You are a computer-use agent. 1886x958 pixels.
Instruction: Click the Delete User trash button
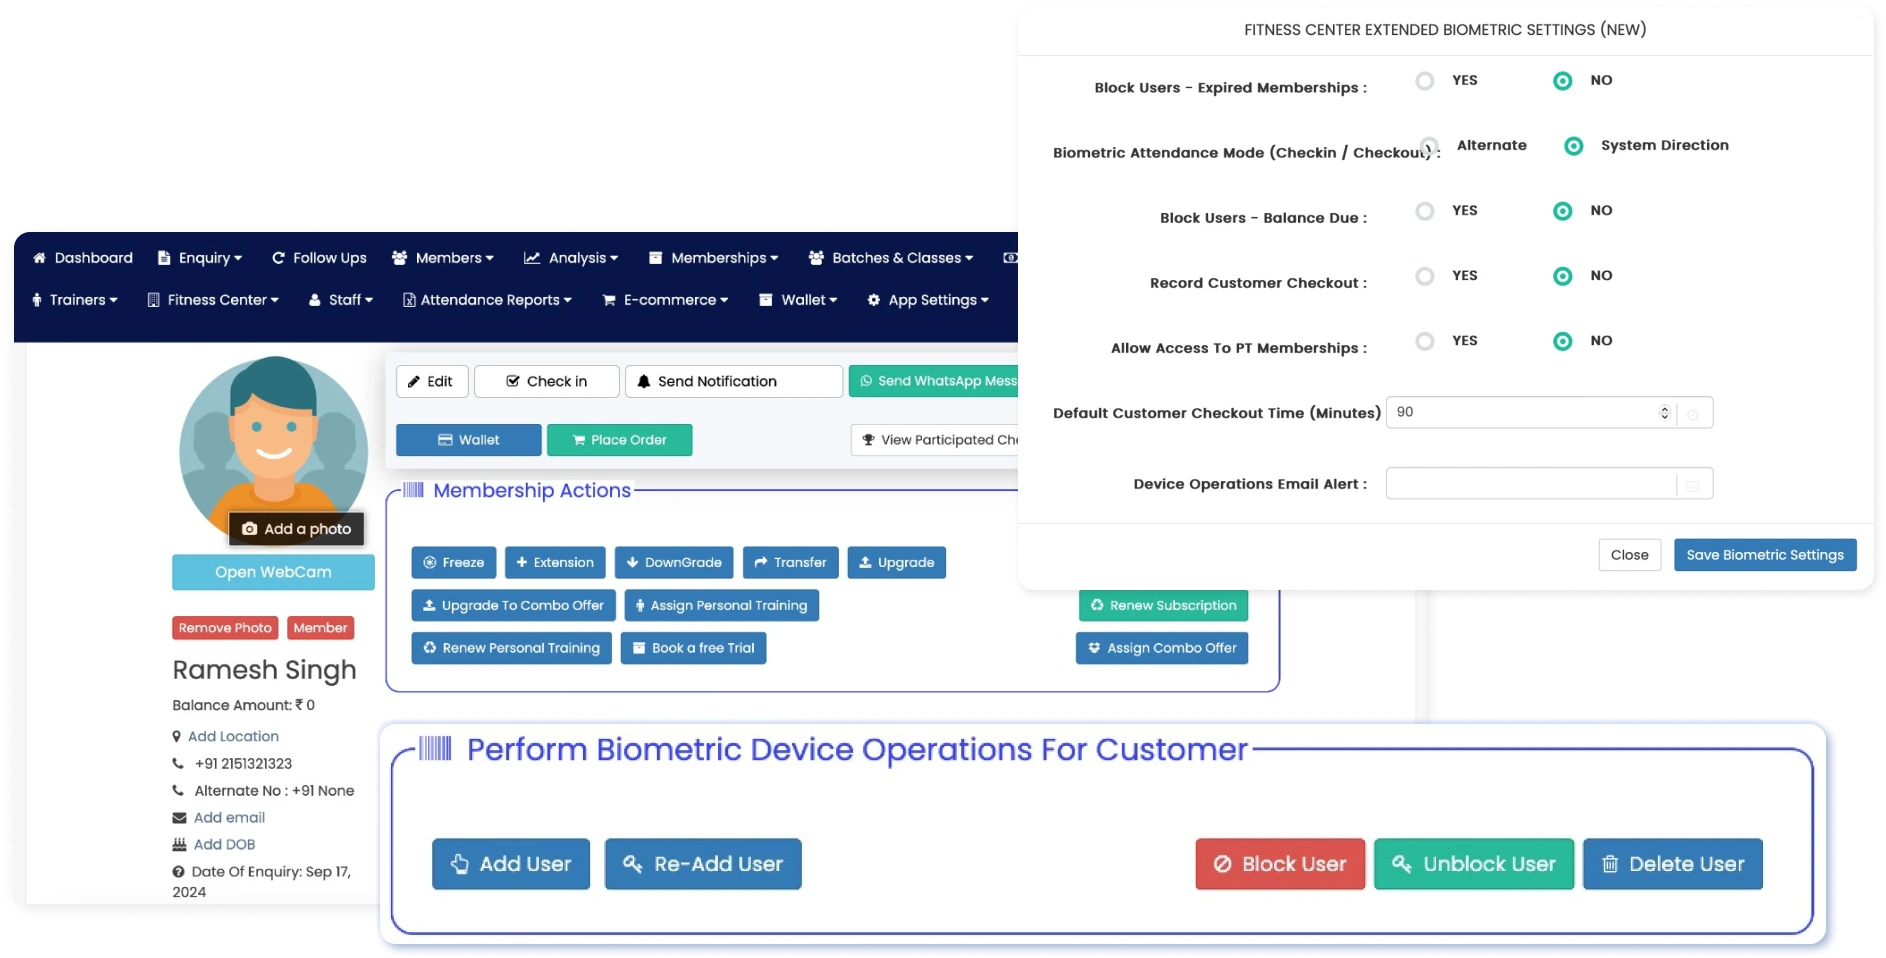(x=1672, y=864)
